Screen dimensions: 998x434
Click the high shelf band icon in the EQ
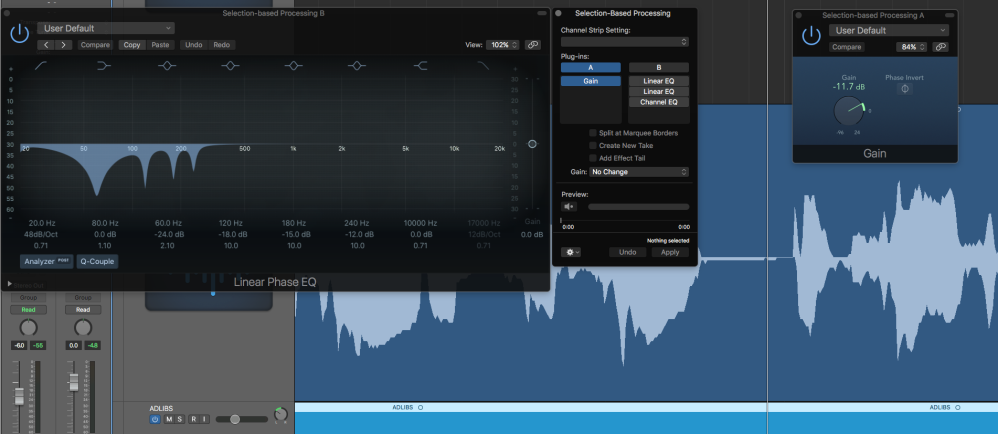[x=421, y=65]
